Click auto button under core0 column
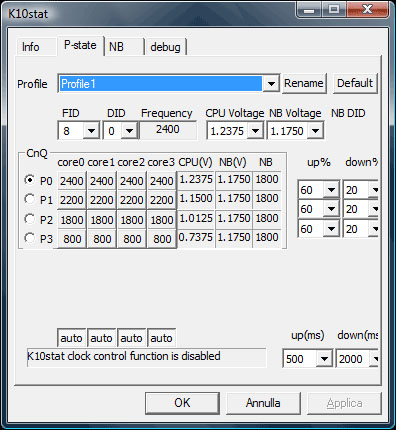396x430 pixels. coord(72,338)
